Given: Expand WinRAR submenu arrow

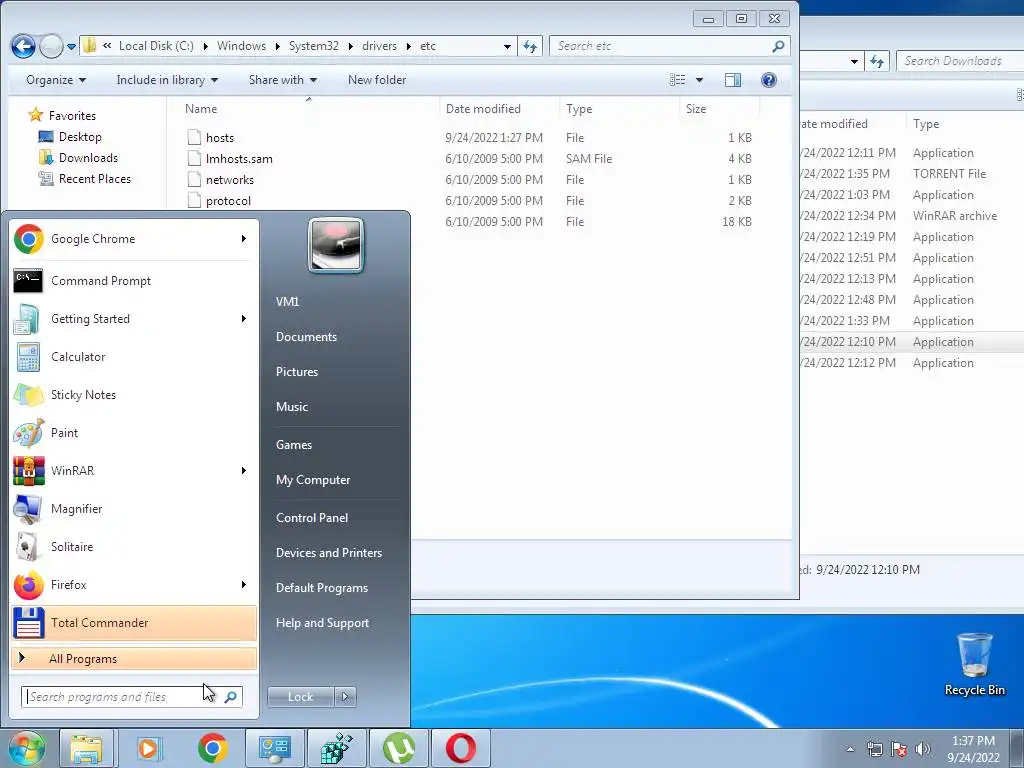Looking at the screenshot, I should pyautogui.click(x=244, y=471).
